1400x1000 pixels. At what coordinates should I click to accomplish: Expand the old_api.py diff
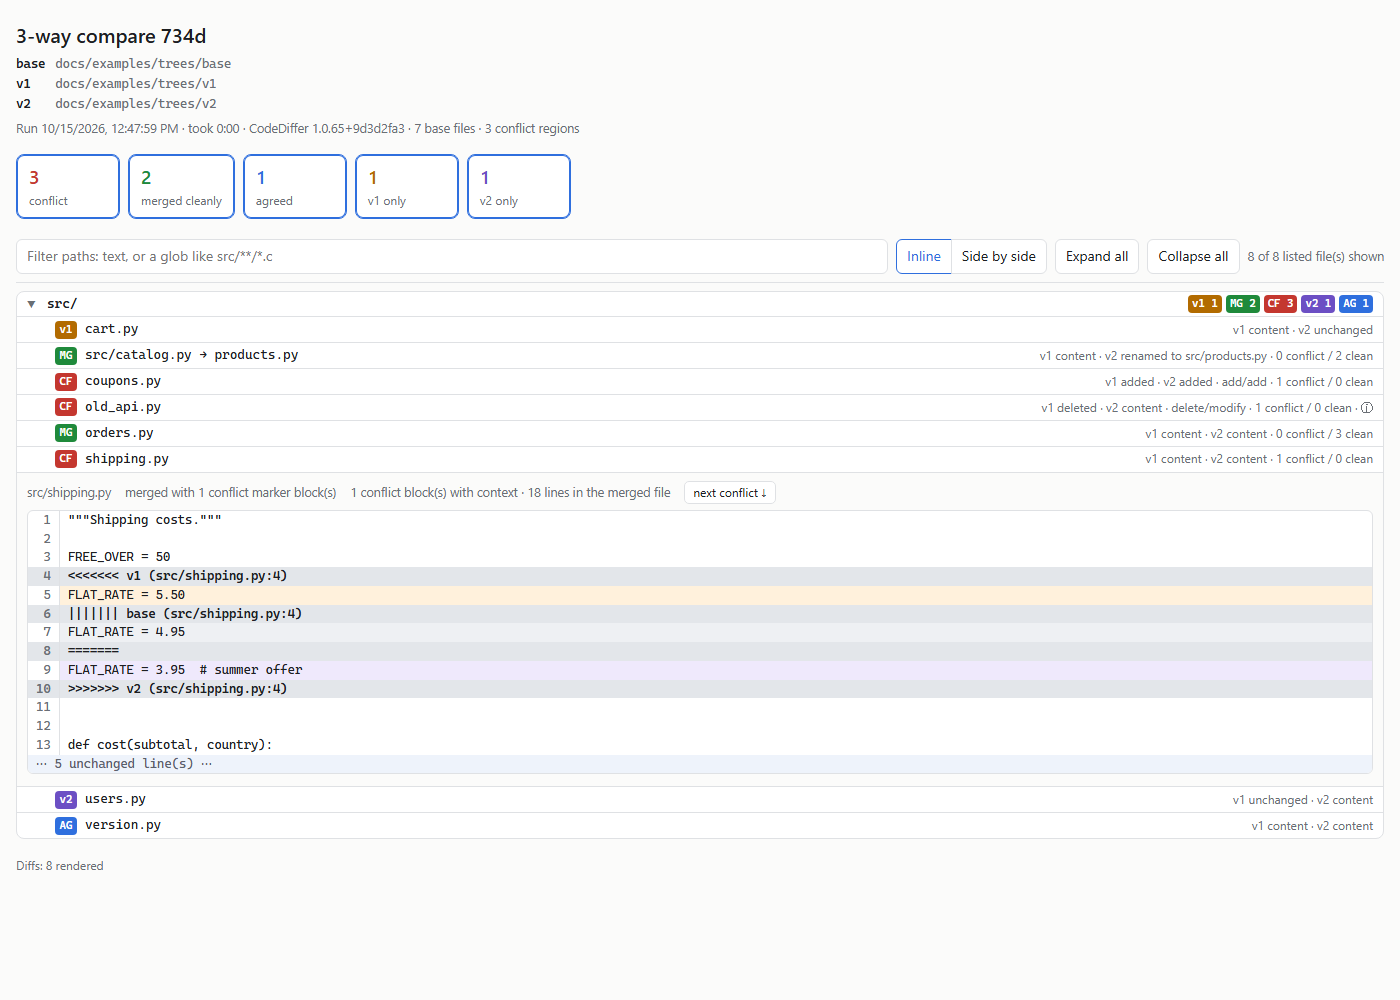pos(700,407)
